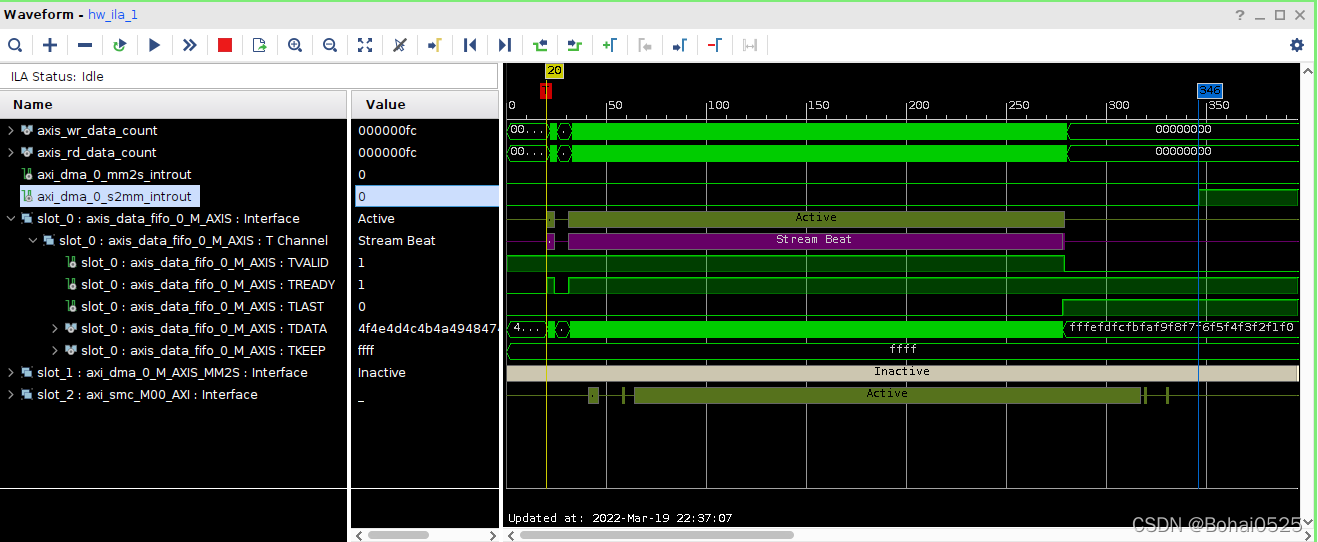Click the Value column horizontal scrollbar
The height and width of the screenshot is (542, 1318).
pyautogui.click(x=397, y=535)
